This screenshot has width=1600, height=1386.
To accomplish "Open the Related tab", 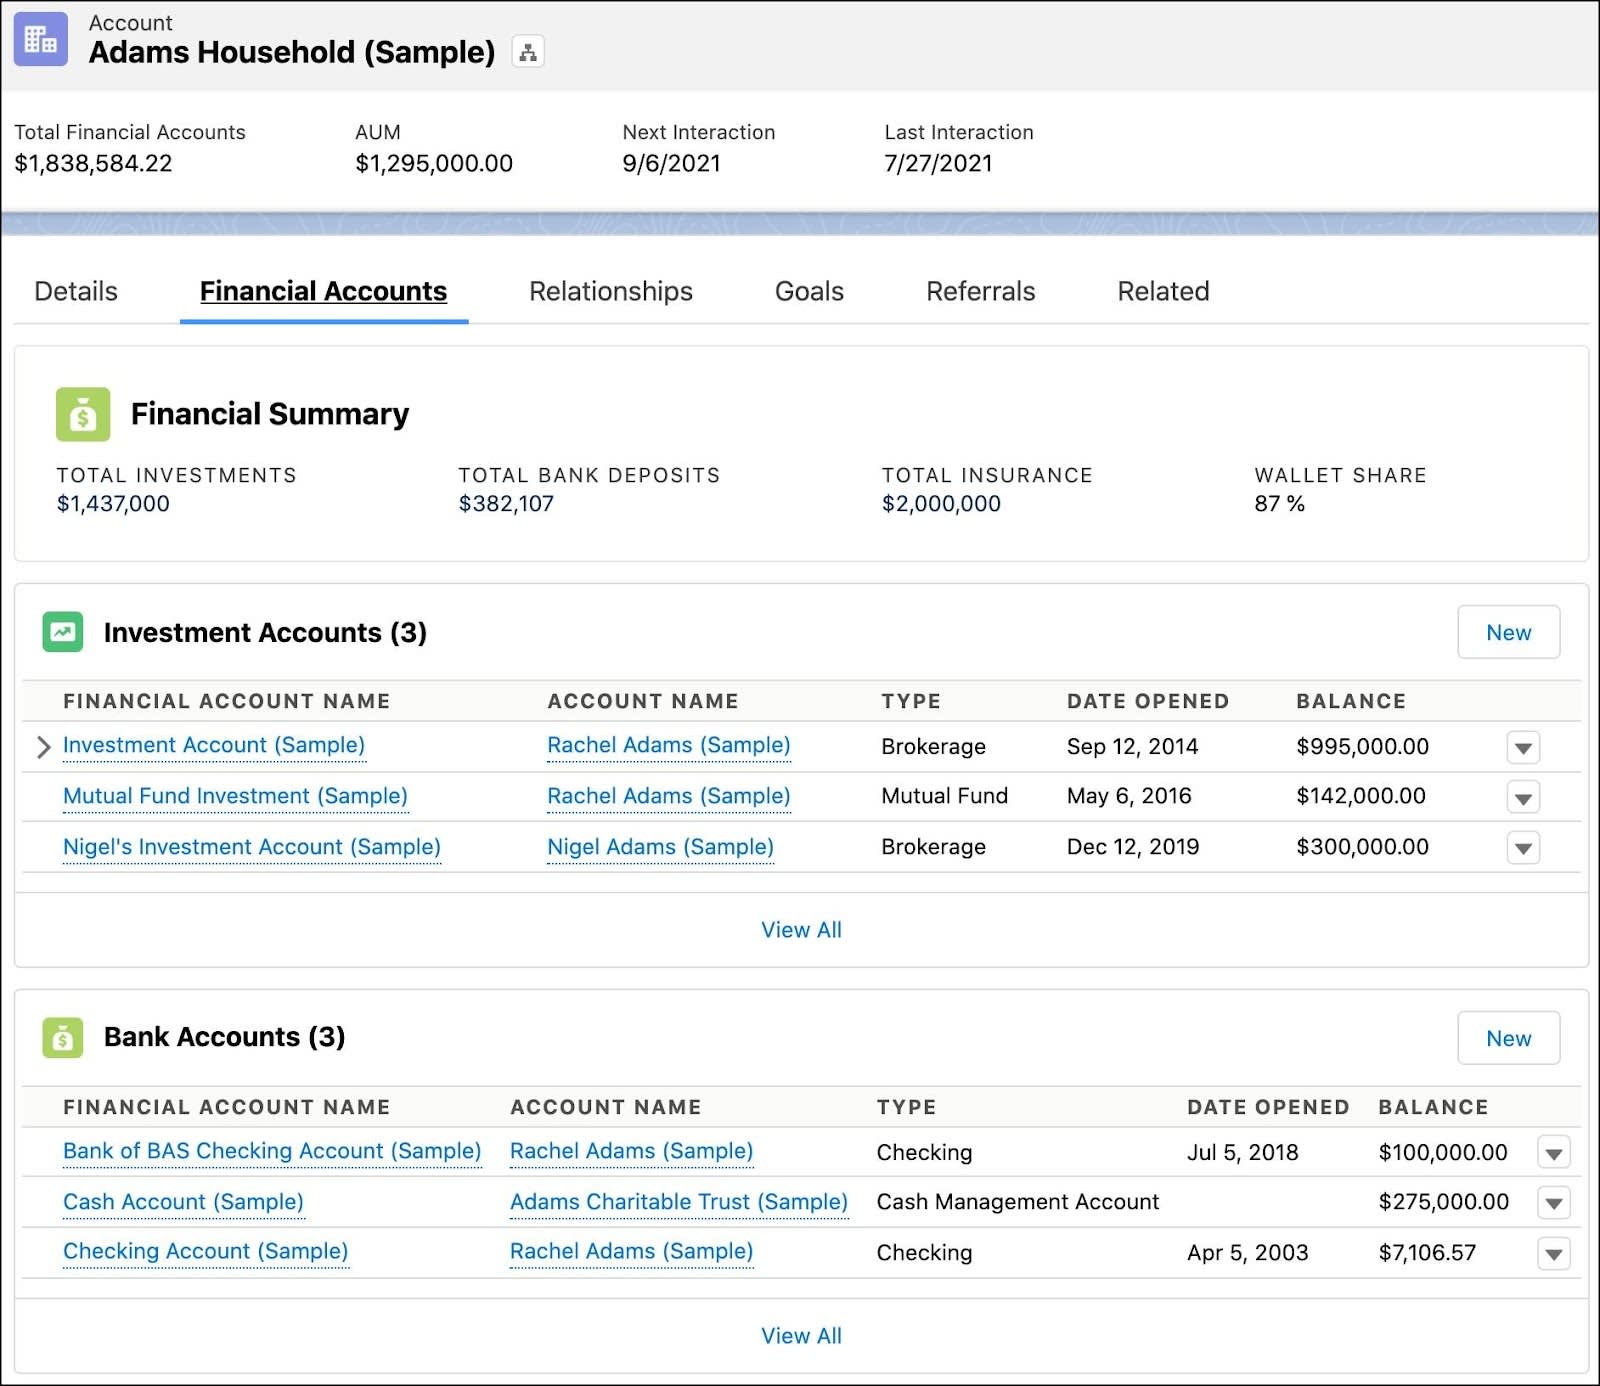I will point(1163,291).
